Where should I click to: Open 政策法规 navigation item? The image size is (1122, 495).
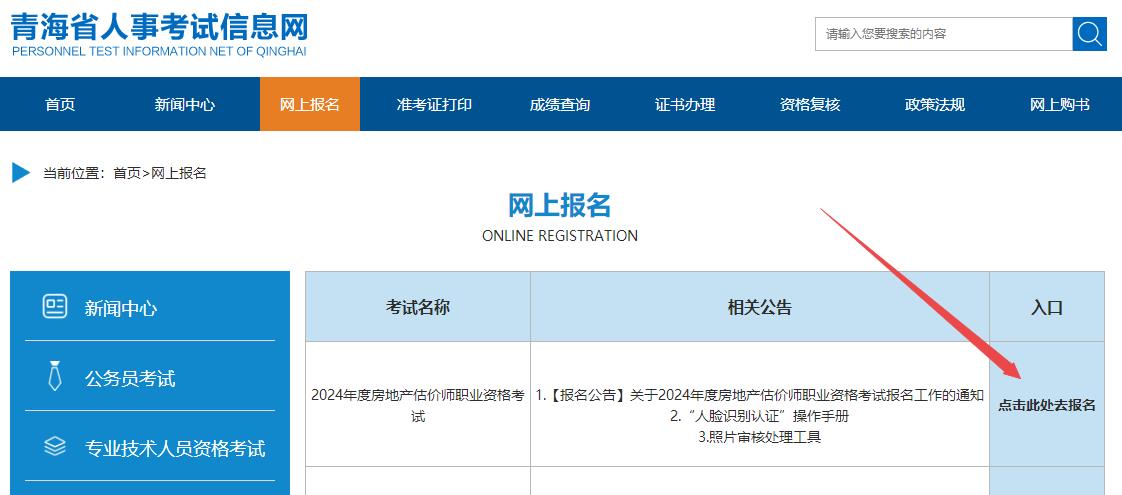934,105
